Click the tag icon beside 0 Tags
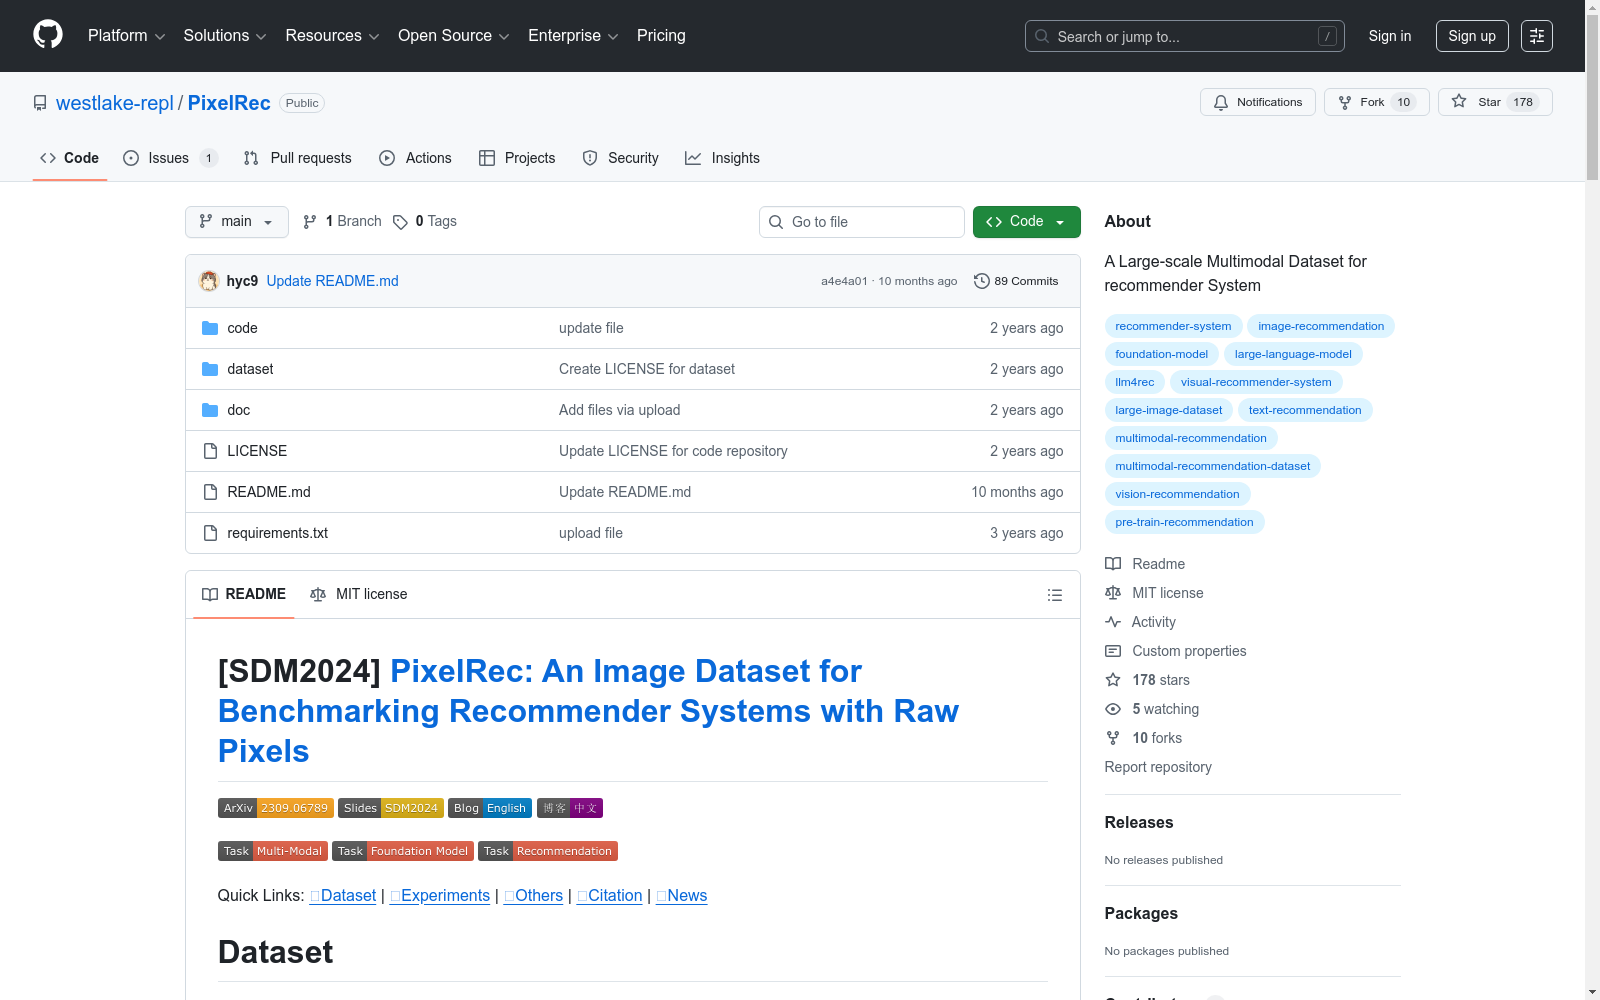Screen dimensions: 1600x1000 pos(400,222)
